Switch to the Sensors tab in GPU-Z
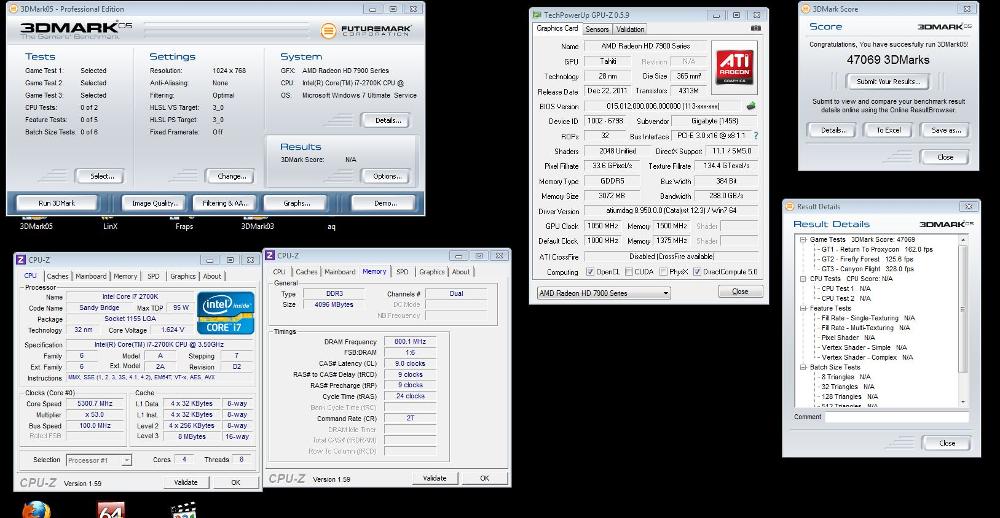The width and height of the screenshot is (1000, 518). (597, 29)
